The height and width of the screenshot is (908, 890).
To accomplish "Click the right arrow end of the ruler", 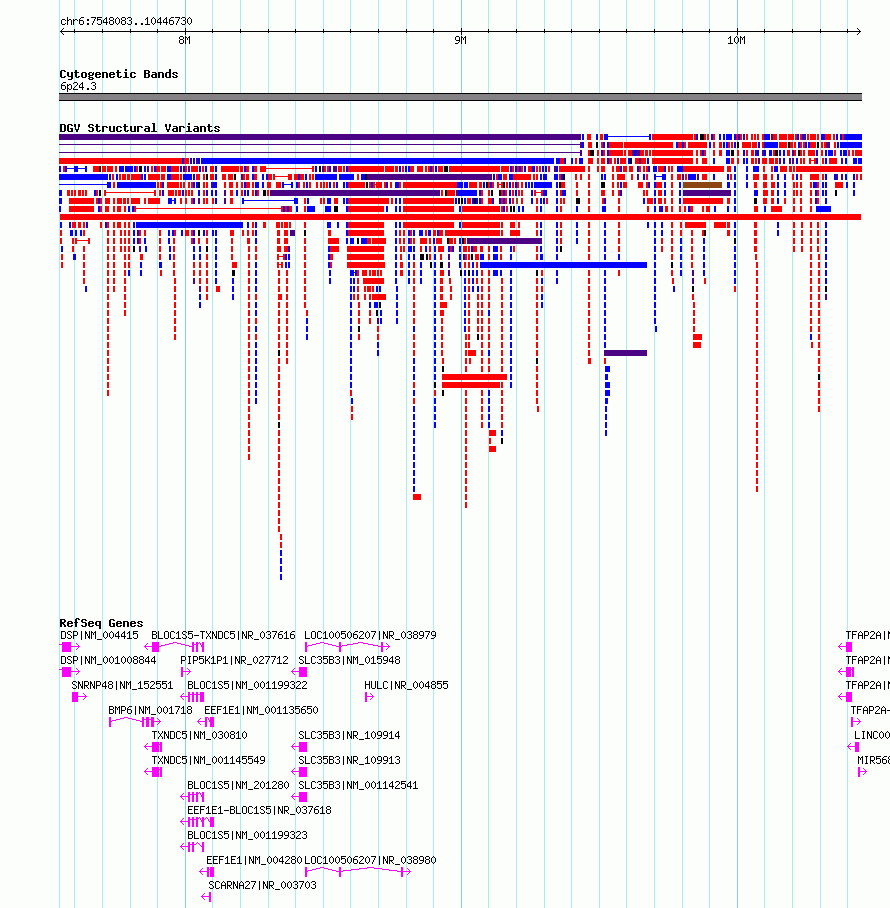I will (x=858, y=31).
